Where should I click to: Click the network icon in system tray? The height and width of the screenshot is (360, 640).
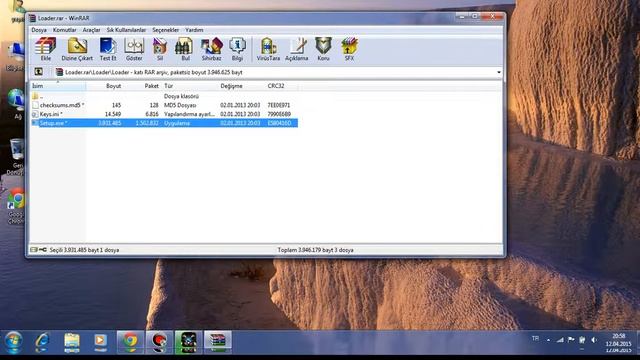[560, 340]
